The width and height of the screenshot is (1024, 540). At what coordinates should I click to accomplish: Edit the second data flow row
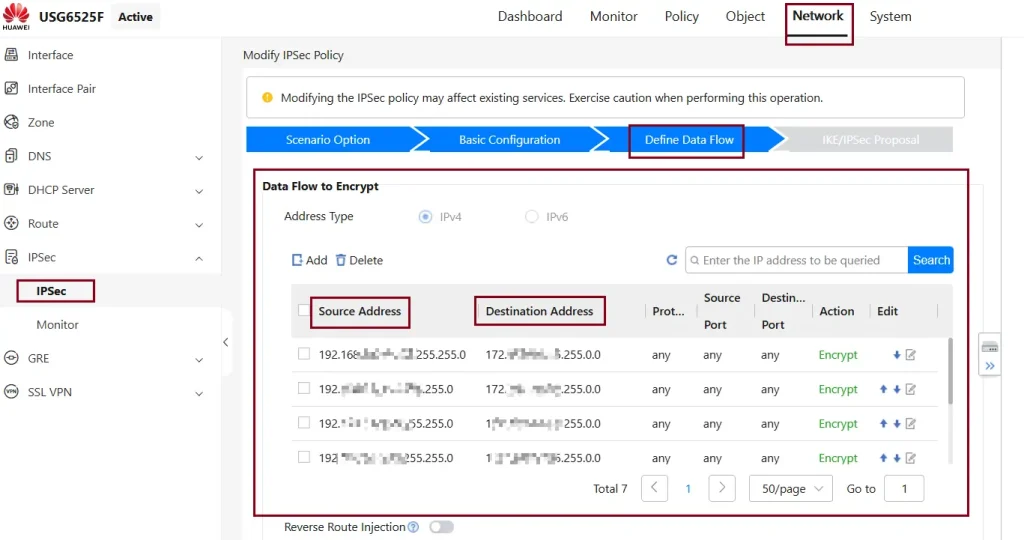tap(911, 389)
